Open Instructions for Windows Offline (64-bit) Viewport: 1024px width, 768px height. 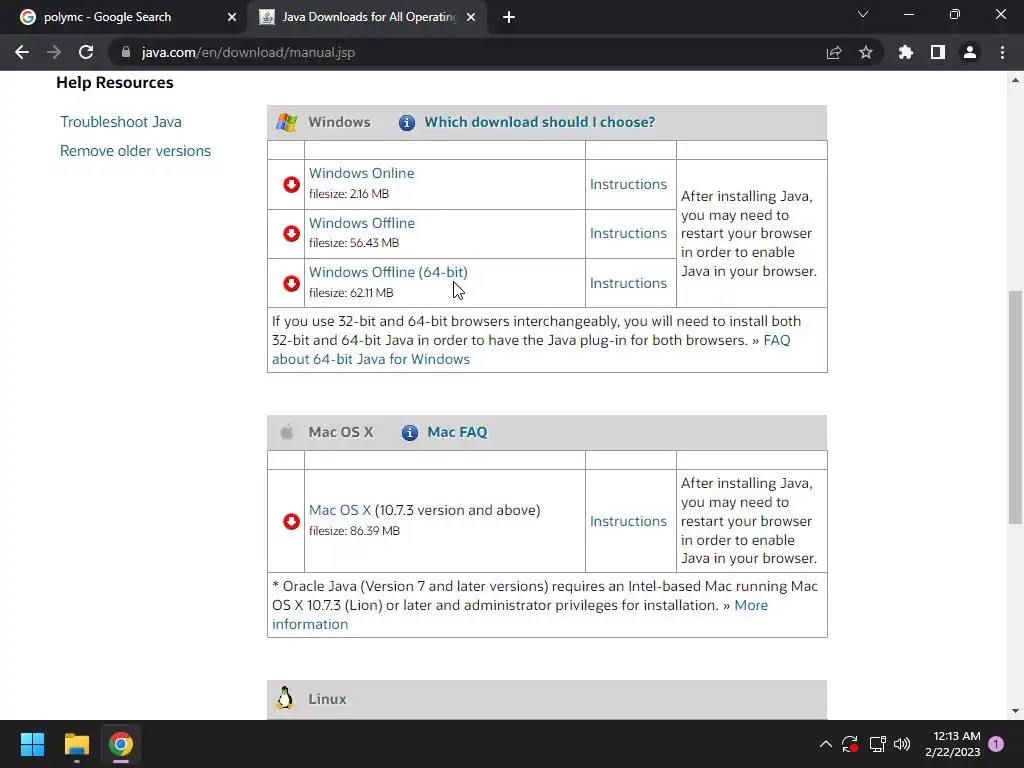click(628, 283)
